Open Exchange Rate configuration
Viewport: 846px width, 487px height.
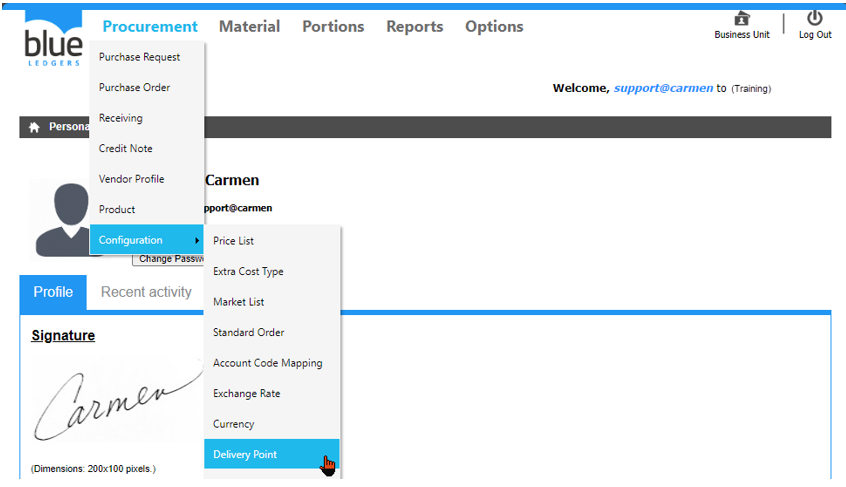(x=246, y=394)
